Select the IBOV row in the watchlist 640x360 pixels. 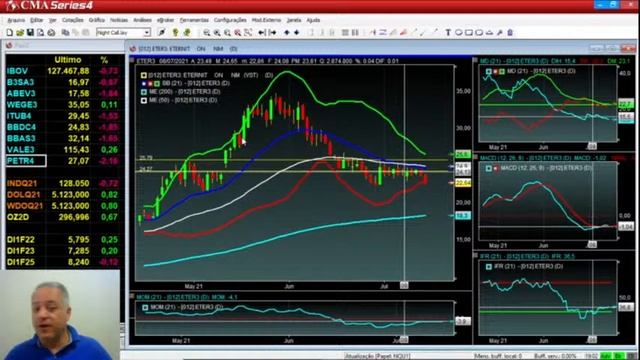(64, 71)
